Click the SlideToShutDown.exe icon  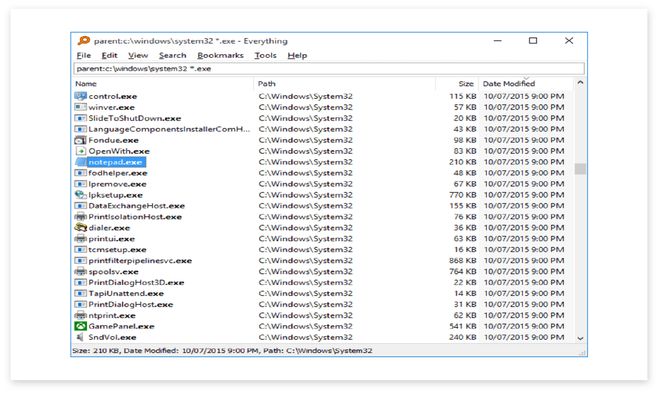[x=80, y=118]
